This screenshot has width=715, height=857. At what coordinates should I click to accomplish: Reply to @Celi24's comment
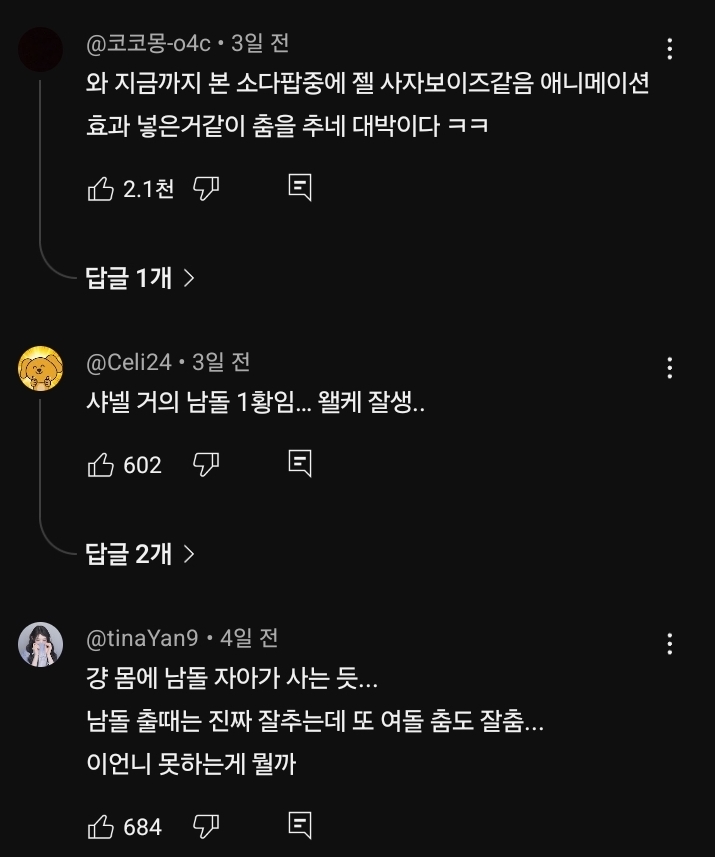point(300,464)
